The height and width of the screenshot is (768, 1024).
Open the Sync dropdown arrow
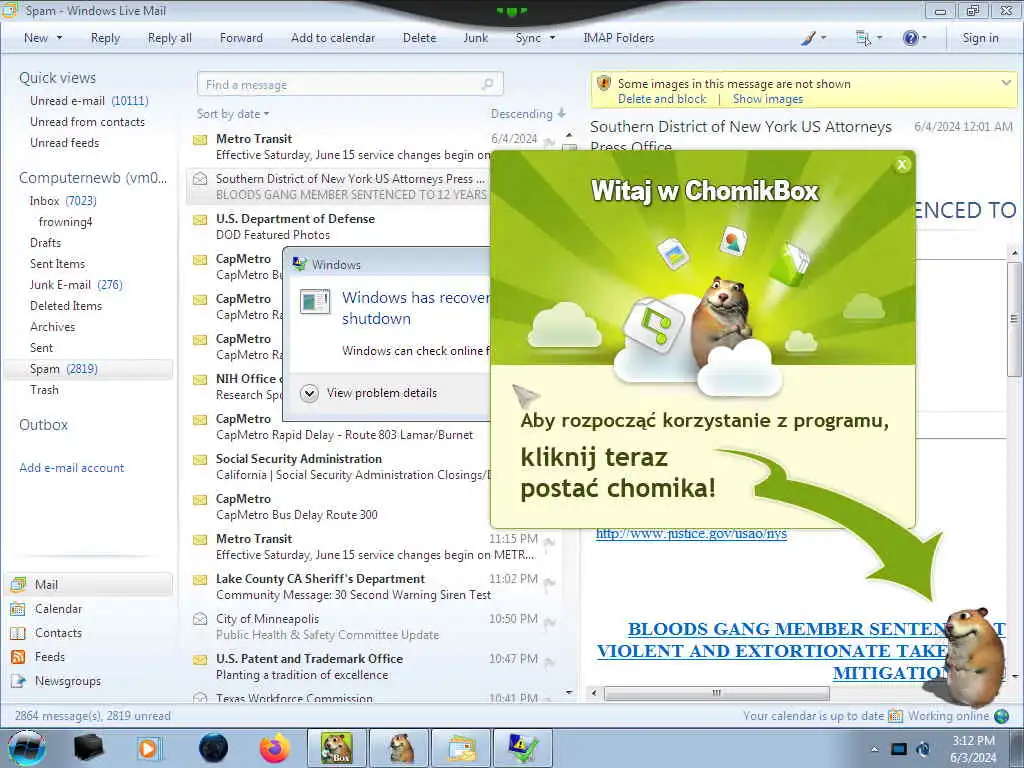click(x=552, y=38)
